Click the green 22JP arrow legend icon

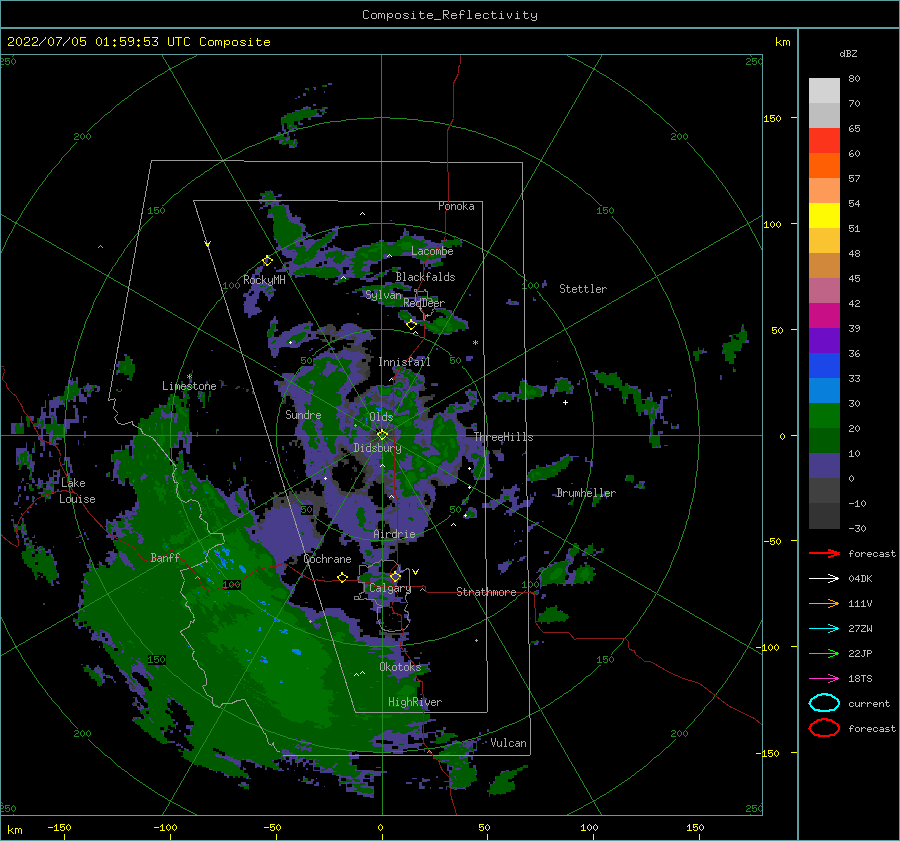point(824,653)
